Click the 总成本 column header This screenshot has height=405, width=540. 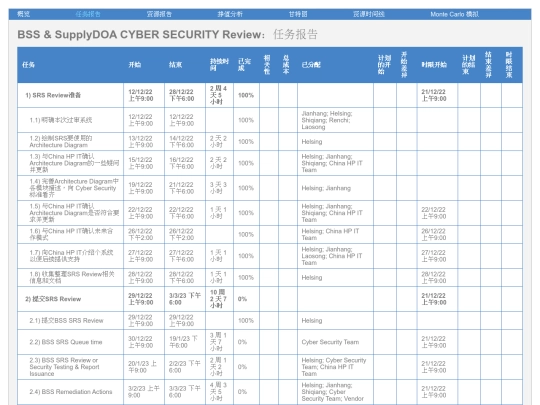[x=285, y=65]
